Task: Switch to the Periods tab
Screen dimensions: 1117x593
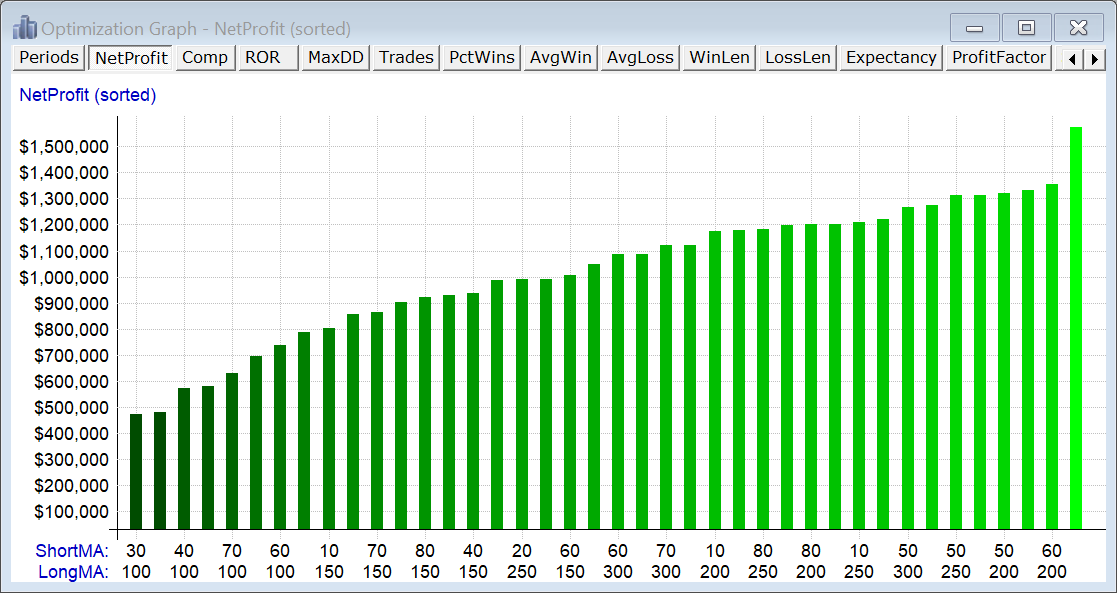Action: (49, 58)
